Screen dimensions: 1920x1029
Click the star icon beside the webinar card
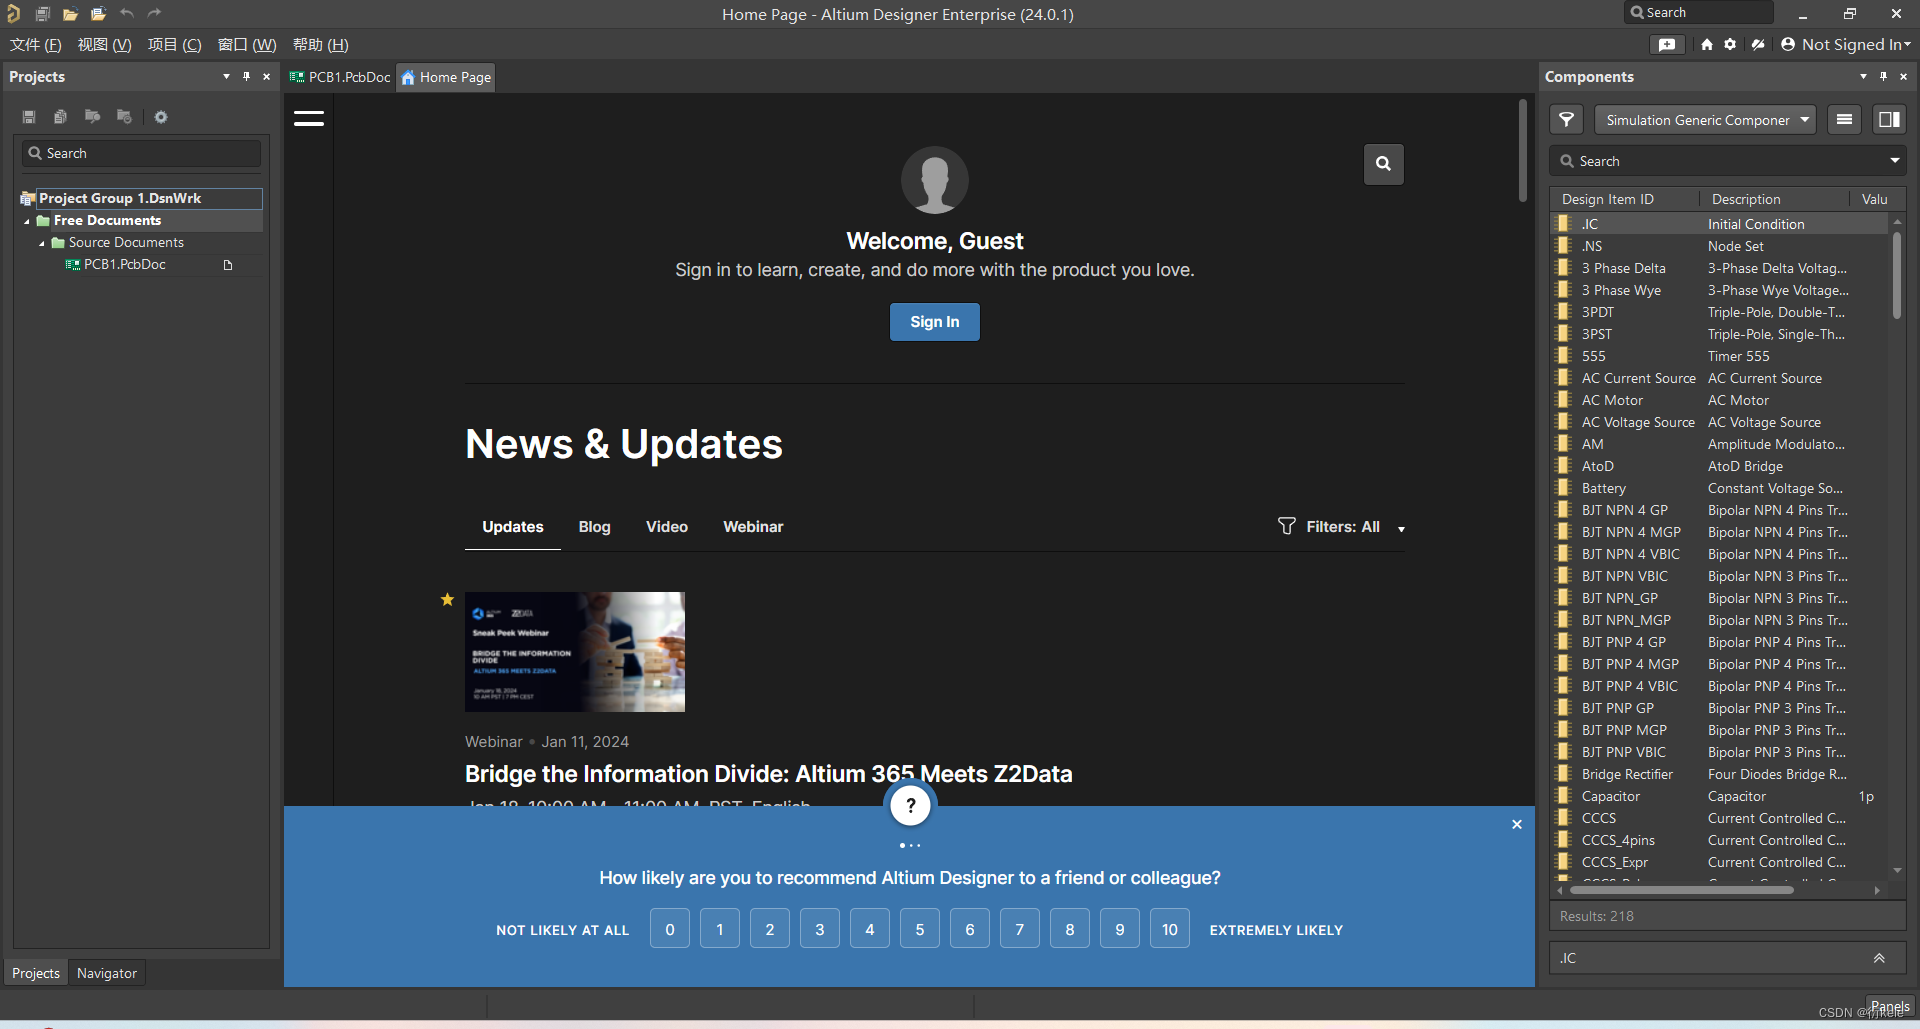(x=447, y=599)
